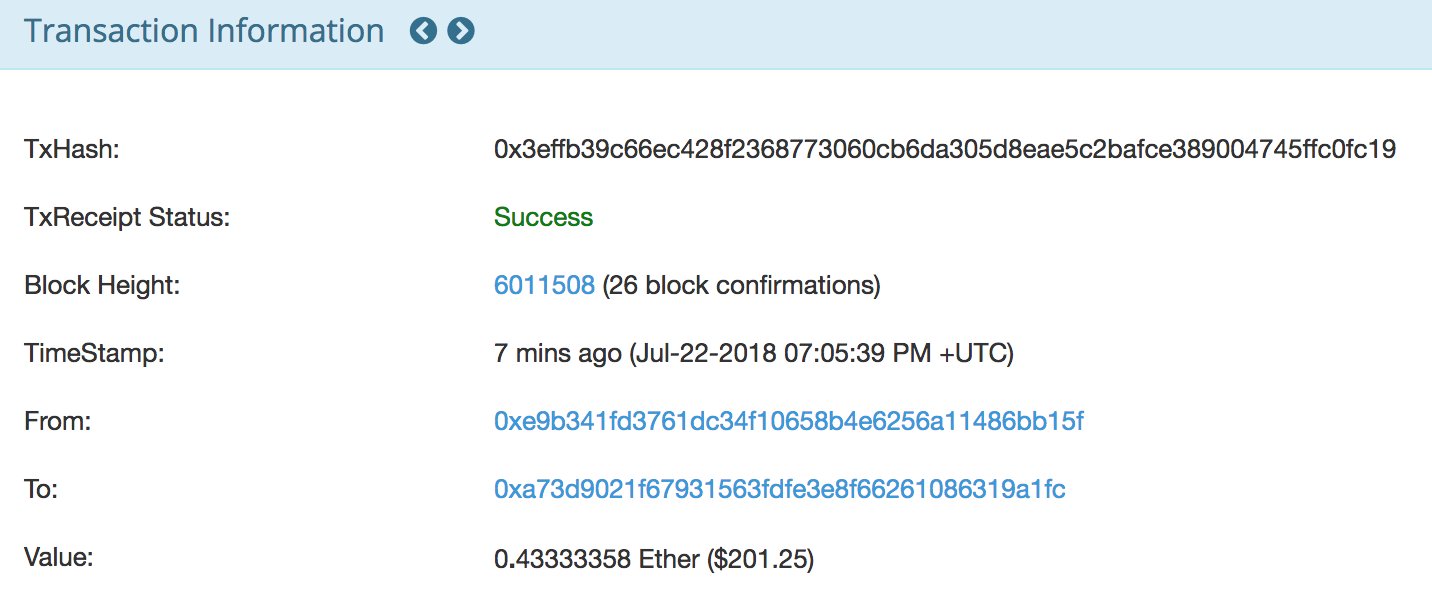Open block 6011508 link
The width and height of the screenshot is (1432, 600).
pyautogui.click(x=545, y=286)
